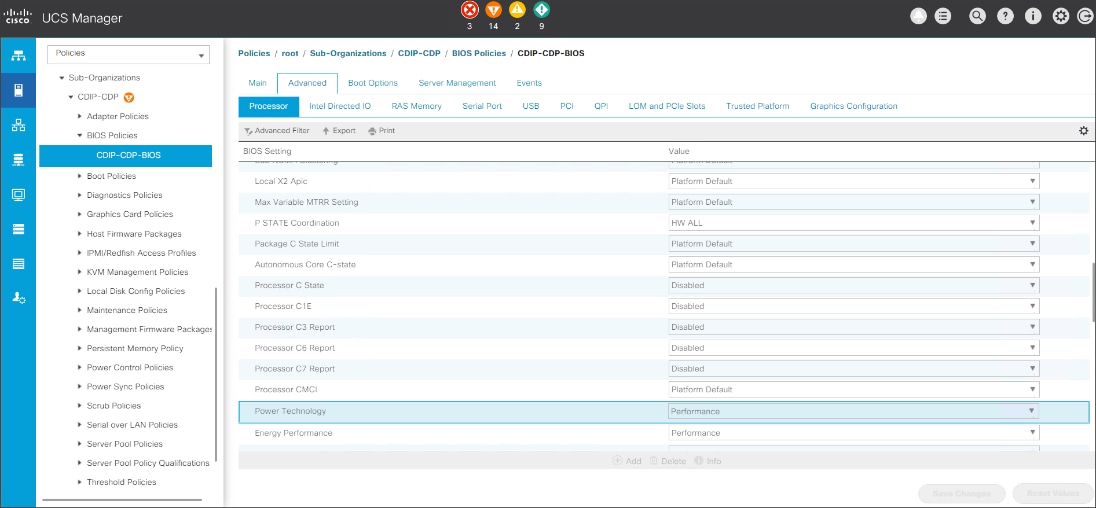Open LOM and PCIe Slots subtab

point(667,106)
